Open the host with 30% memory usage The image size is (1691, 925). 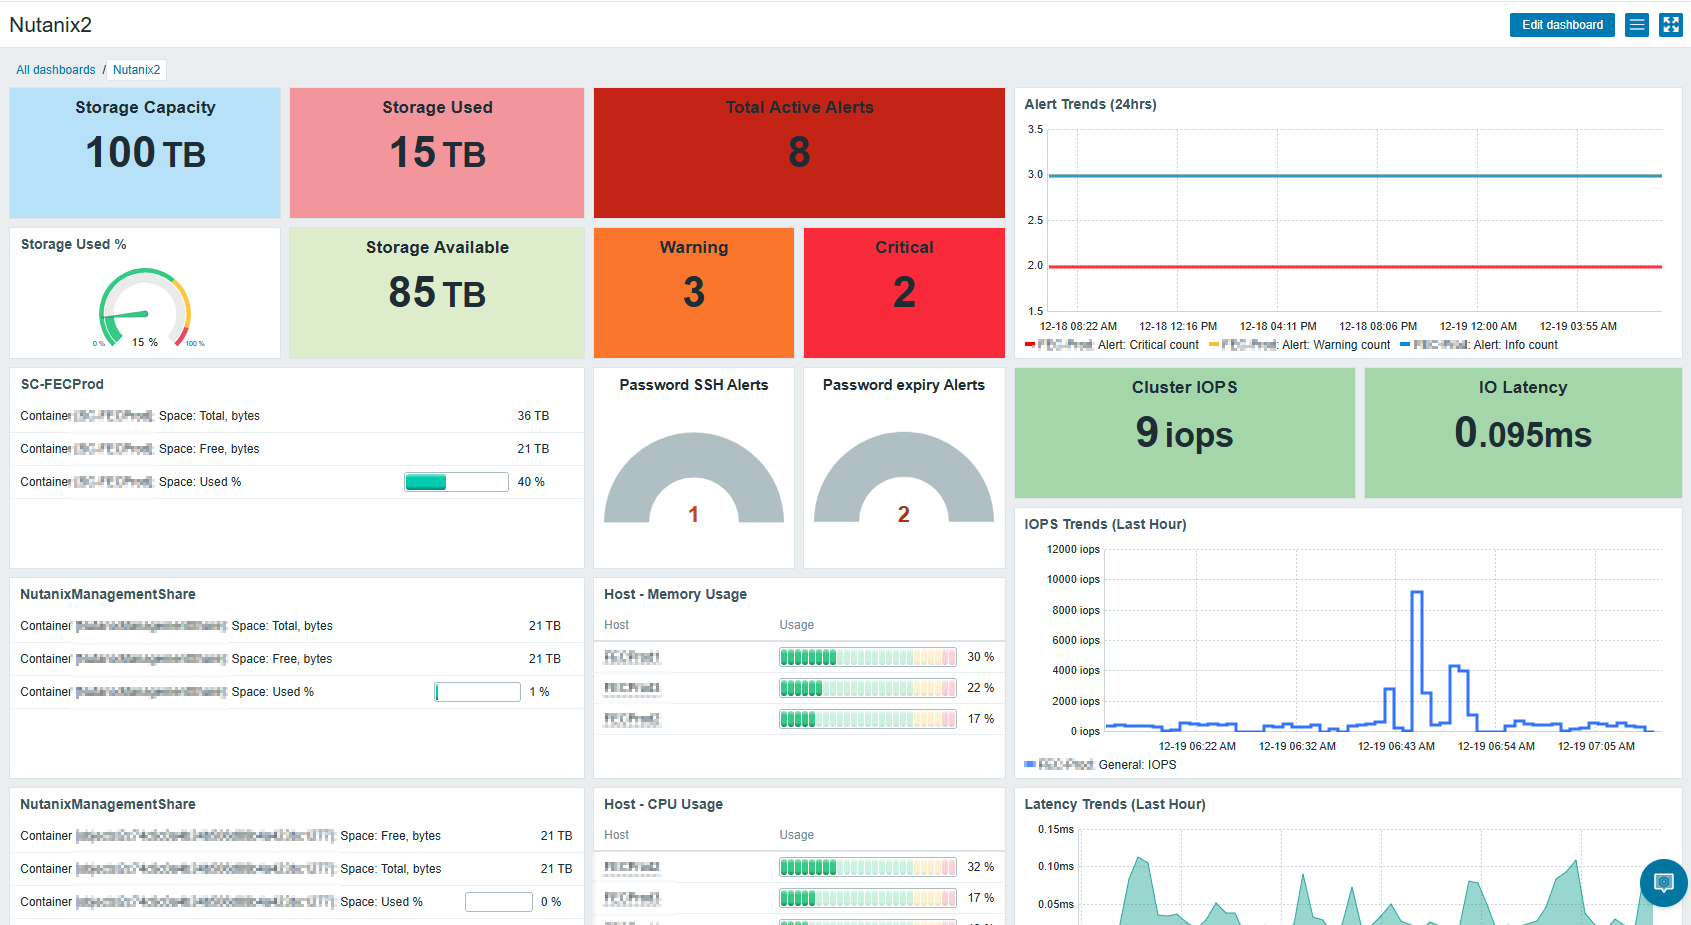(632, 657)
